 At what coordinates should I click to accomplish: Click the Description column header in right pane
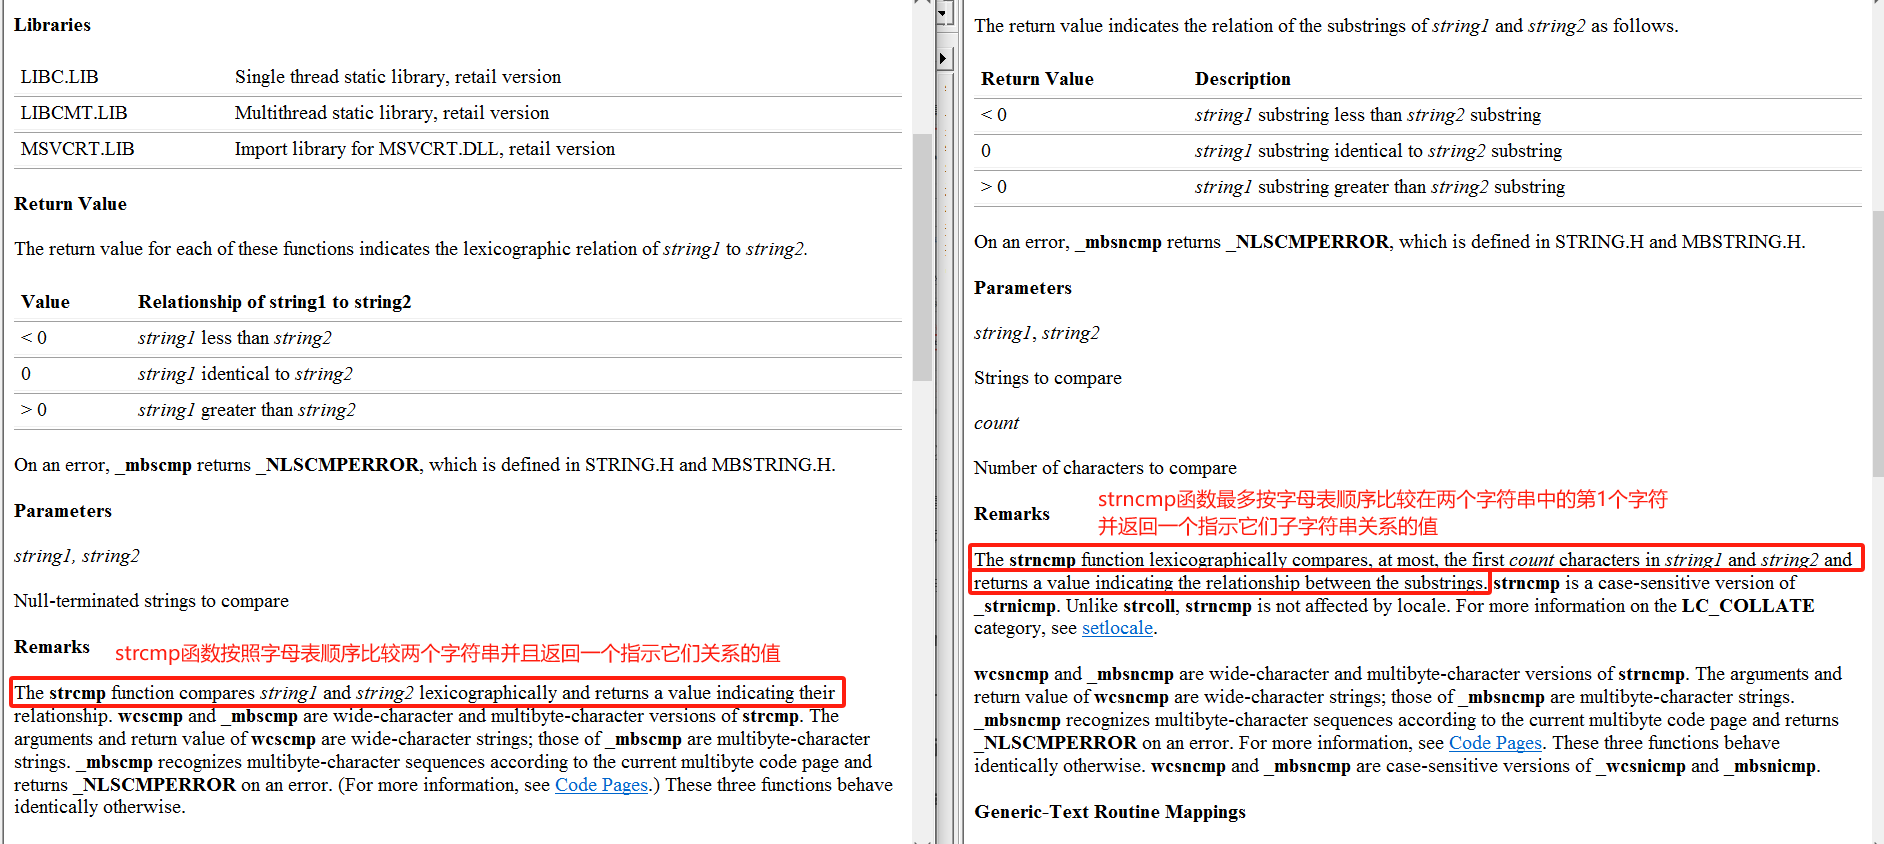click(1243, 79)
